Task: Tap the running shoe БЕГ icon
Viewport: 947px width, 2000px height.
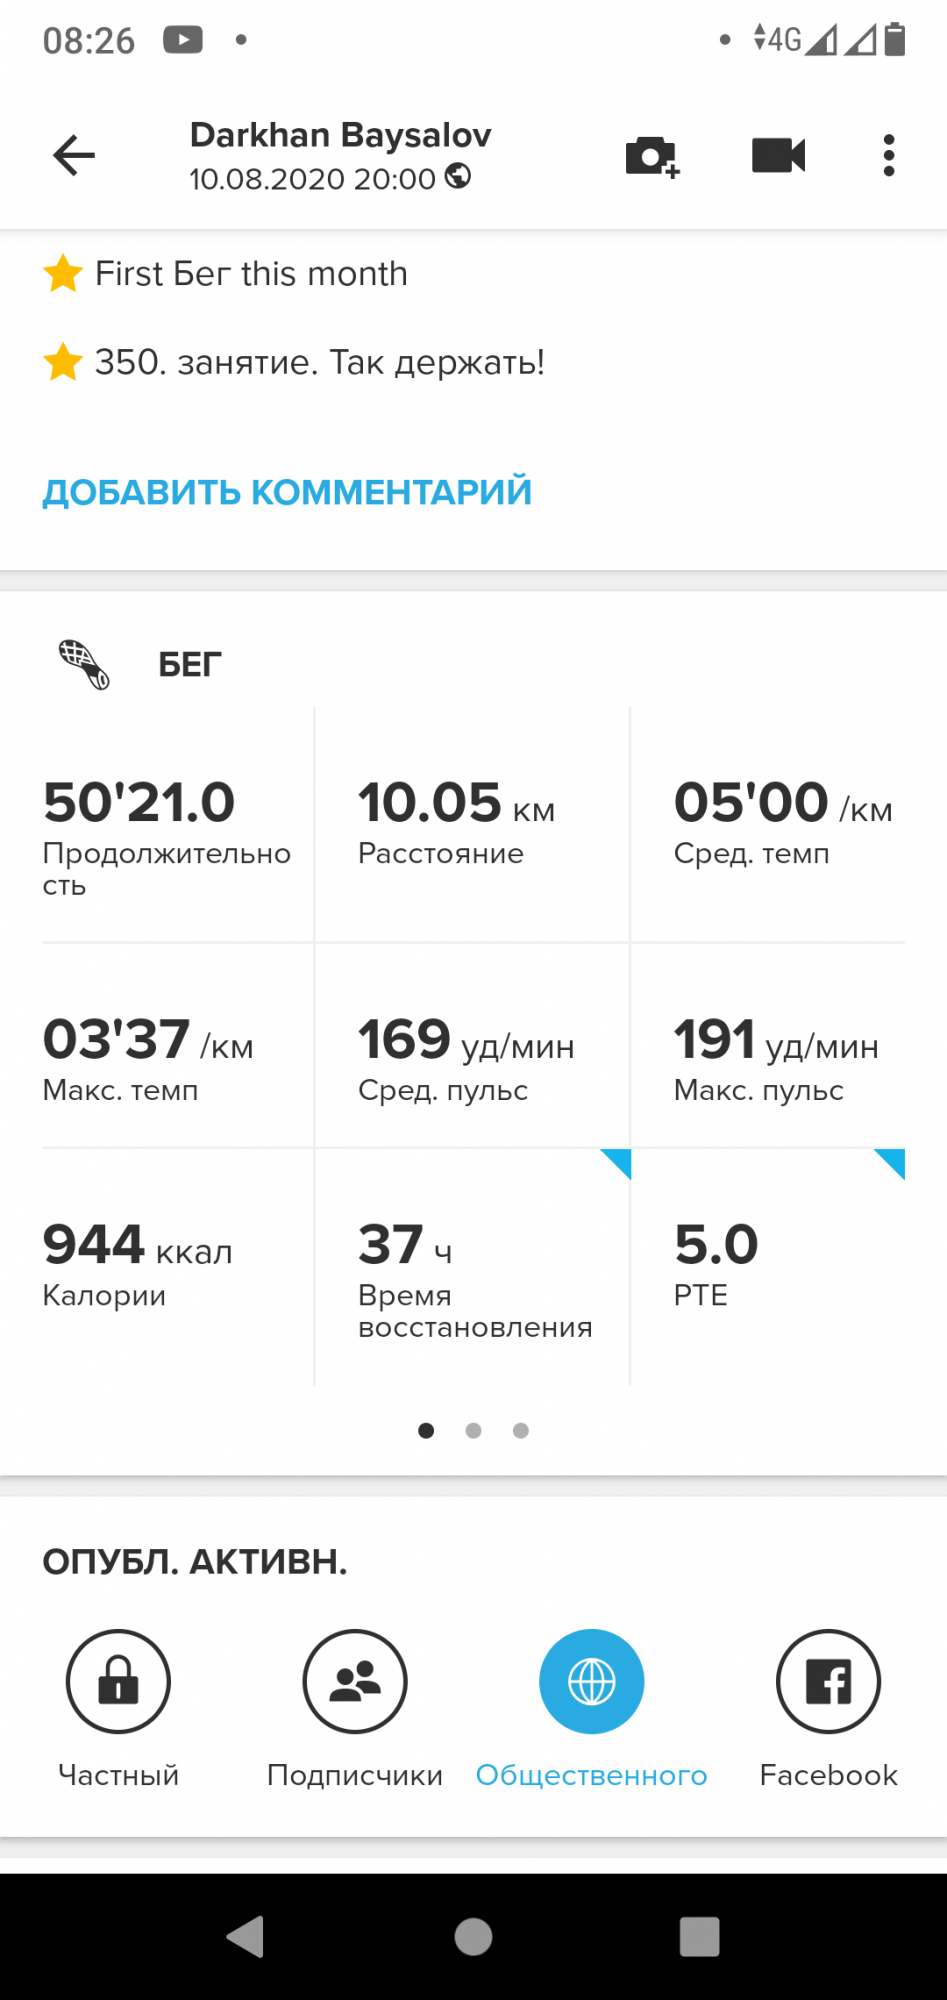Action: (84, 664)
